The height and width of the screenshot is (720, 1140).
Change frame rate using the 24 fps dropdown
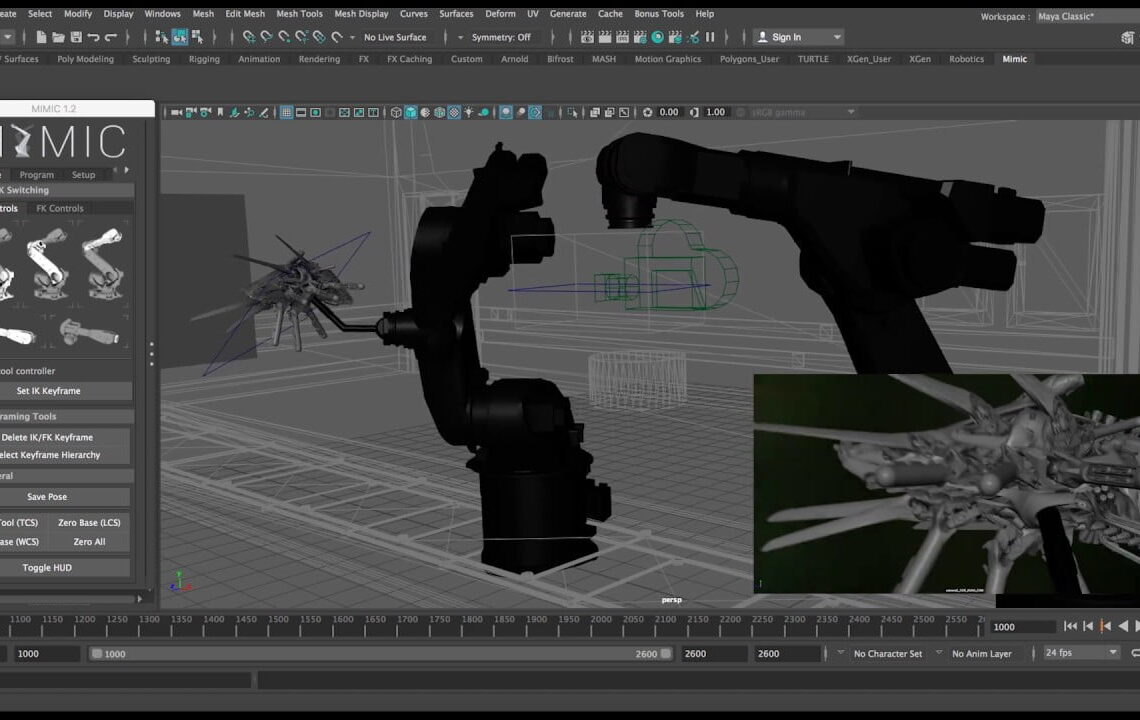pyautogui.click(x=1078, y=653)
